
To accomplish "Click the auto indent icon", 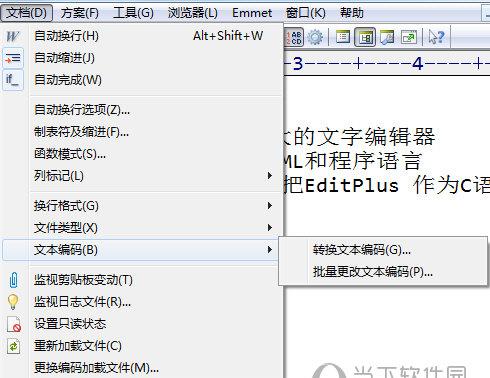I will point(13,58).
